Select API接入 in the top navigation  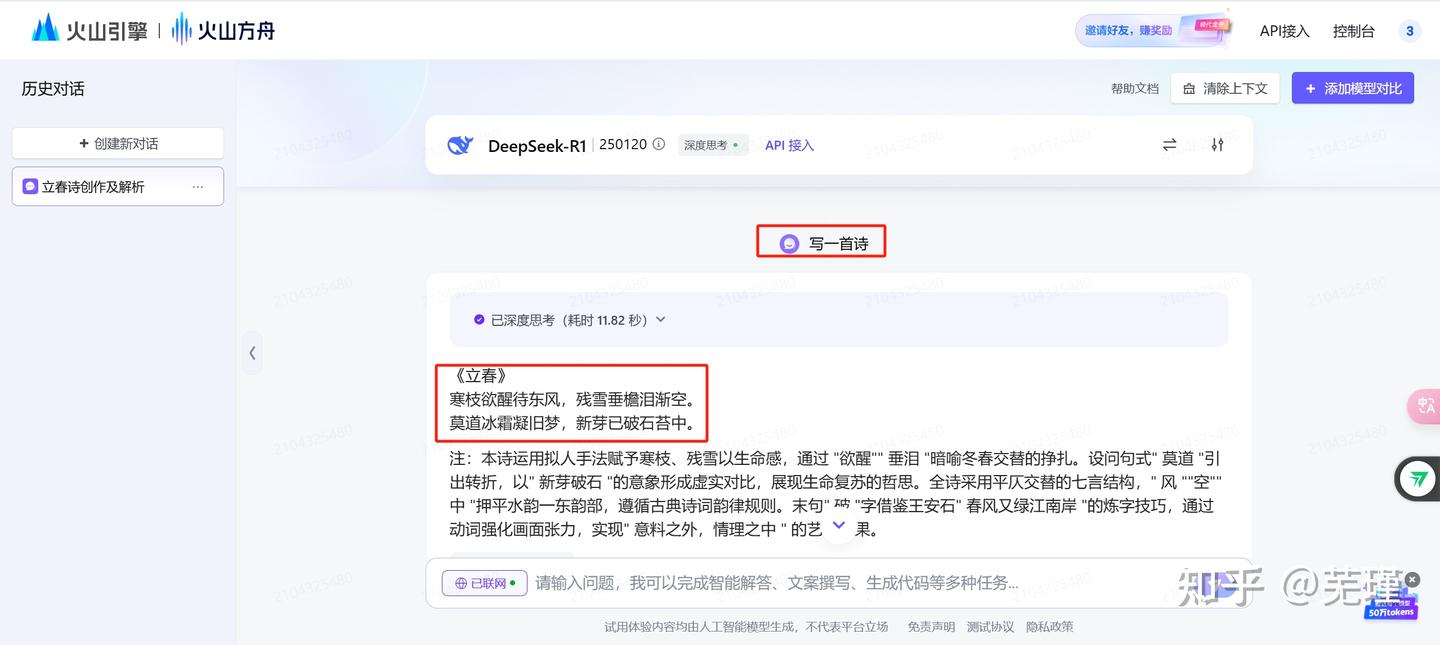[1283, 31]
